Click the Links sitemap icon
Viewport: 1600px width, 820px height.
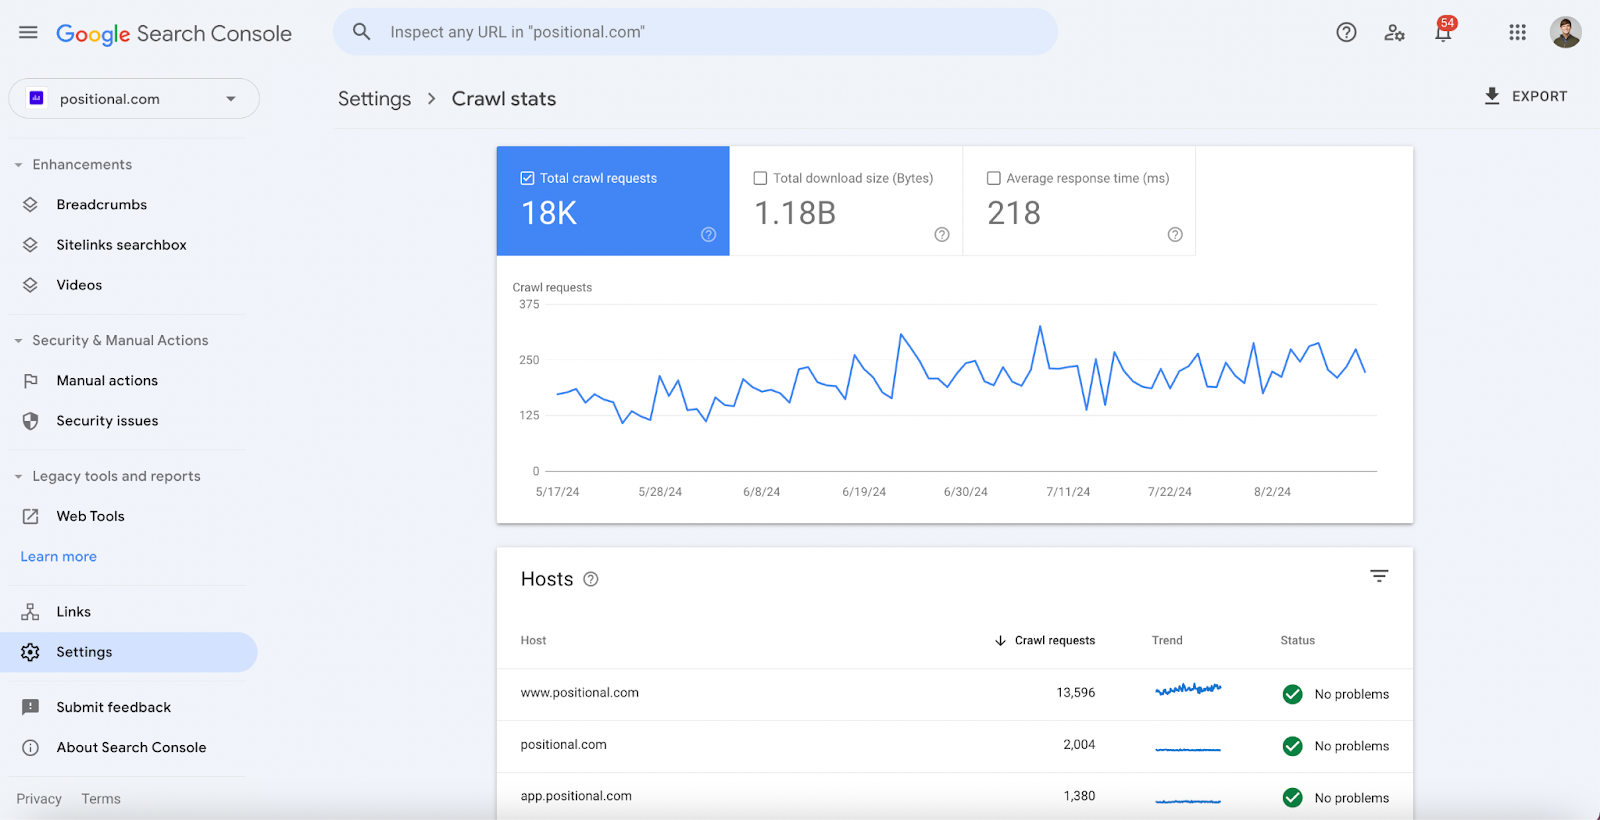click(x=30, y=612)
